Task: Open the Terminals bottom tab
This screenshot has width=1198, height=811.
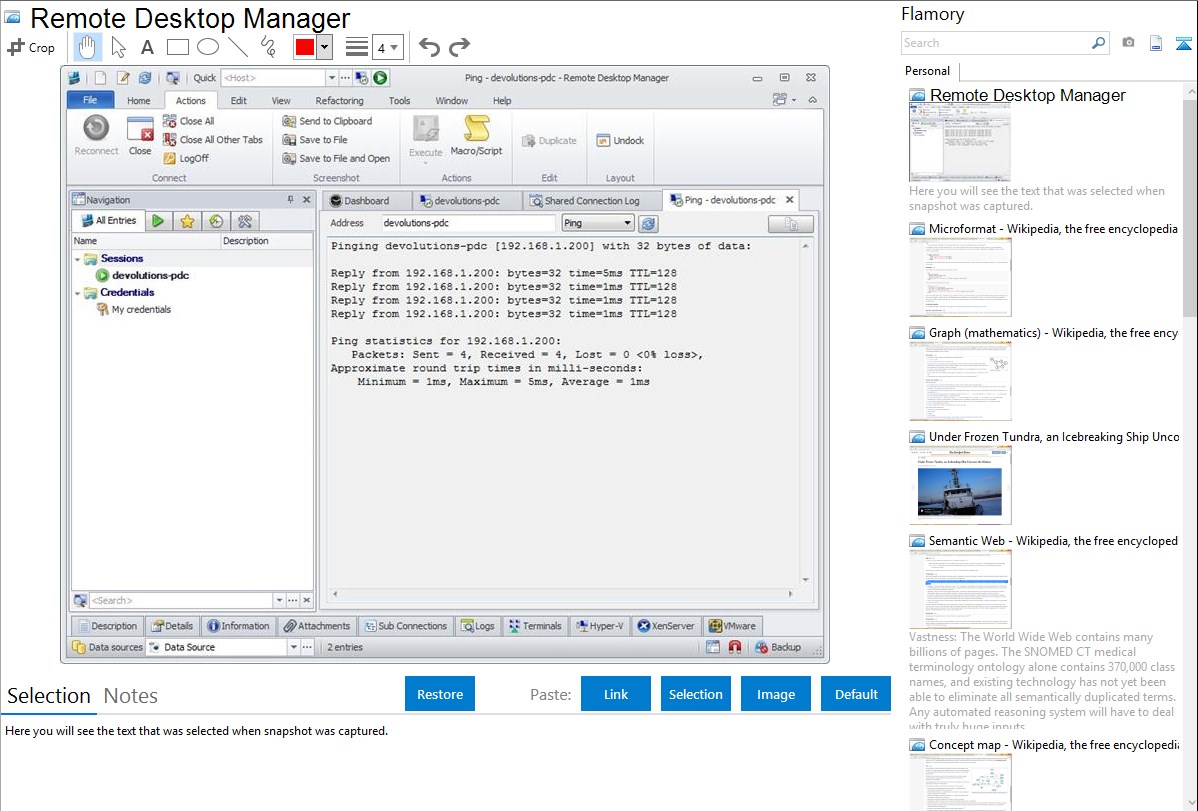Action: [x=536, y=626]
